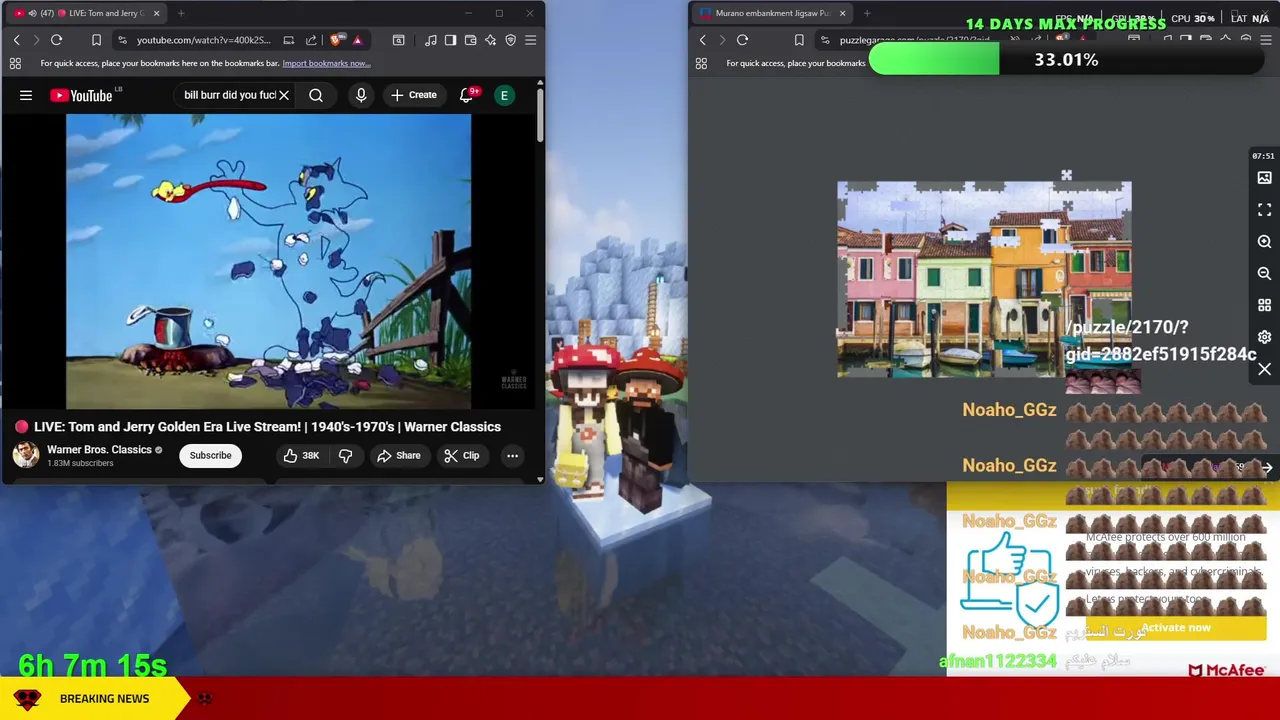Open Leo AI assistant star icon
Screen dimensions: 1280x720
490,40
